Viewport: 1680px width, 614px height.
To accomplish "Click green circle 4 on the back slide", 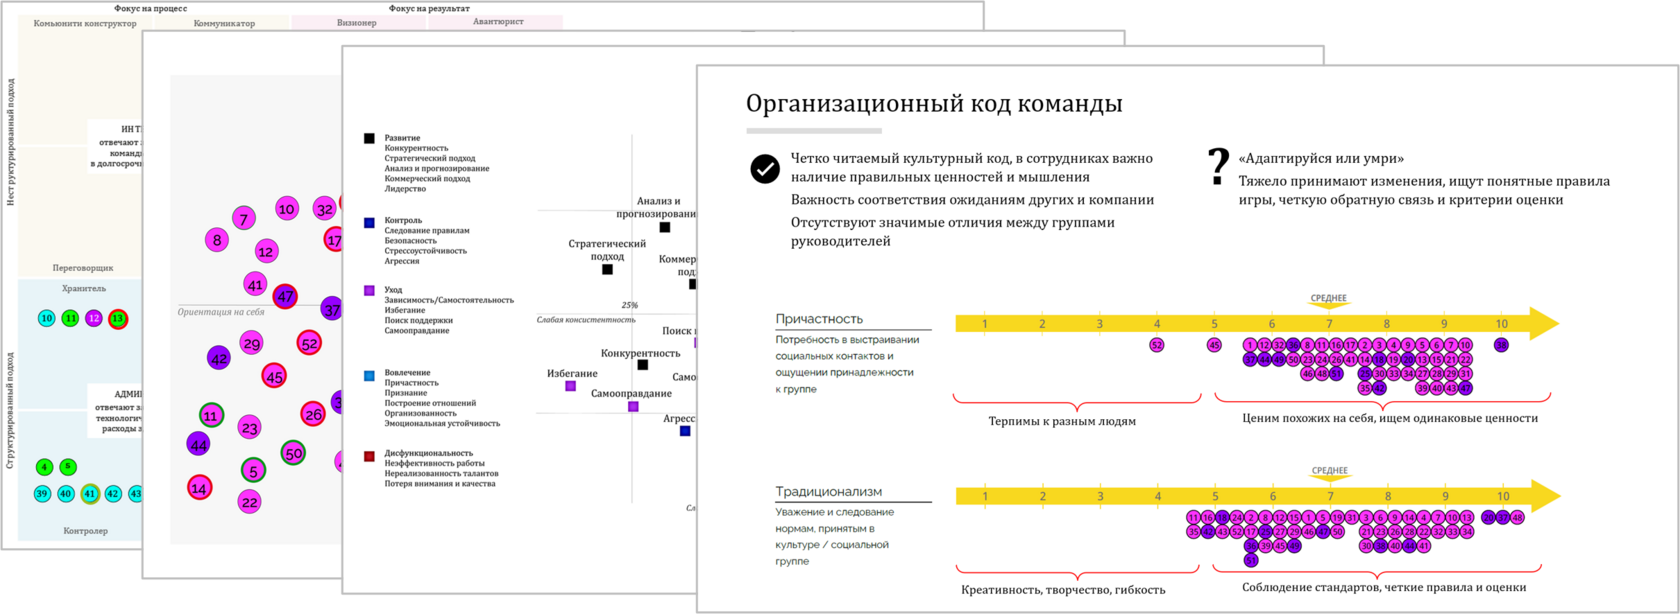I will click(44, 467).
